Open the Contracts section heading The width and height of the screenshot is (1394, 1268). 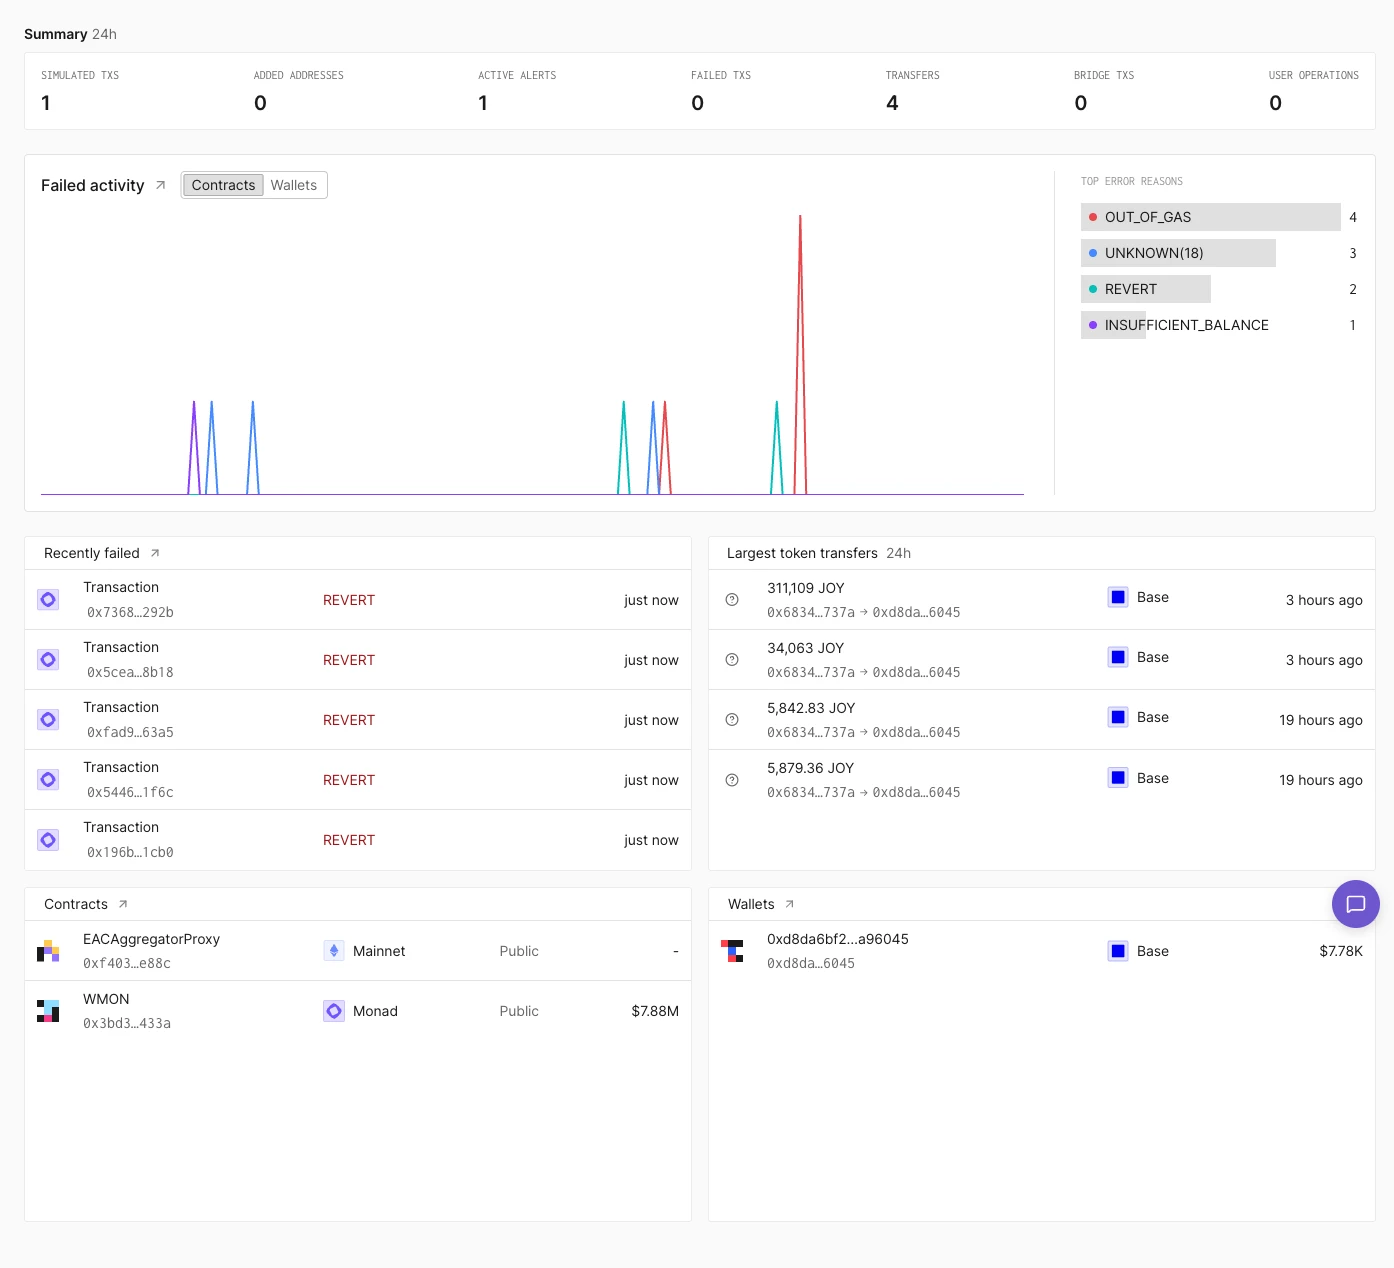76,904
